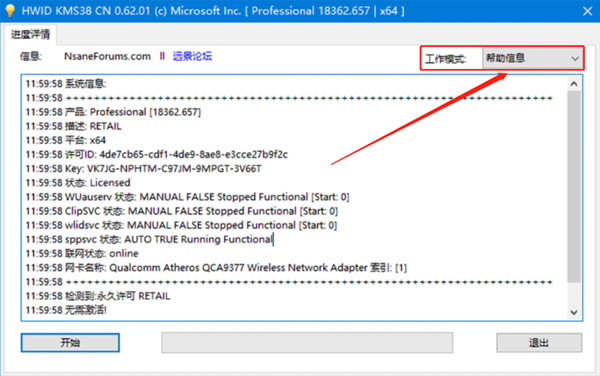Open the 帮助信息 work mode combo box
Viewport: 600px width, 376px height.
tap(532, 58)
